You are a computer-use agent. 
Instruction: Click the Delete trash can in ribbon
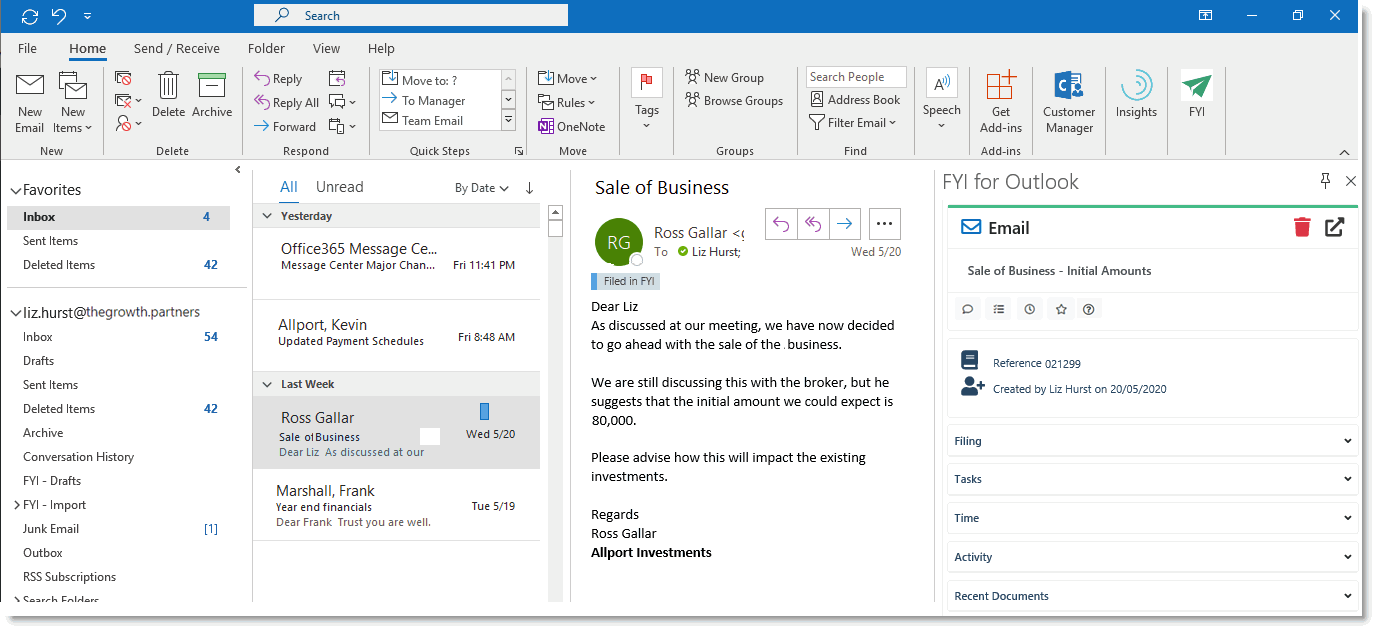[168, 95]
